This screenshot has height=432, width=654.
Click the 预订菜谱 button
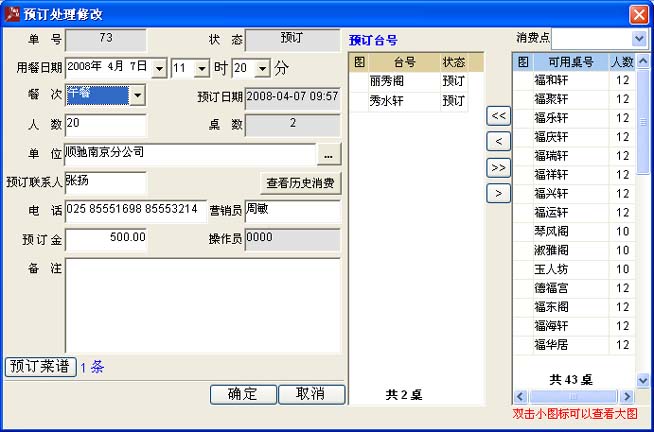click(40, 366)
